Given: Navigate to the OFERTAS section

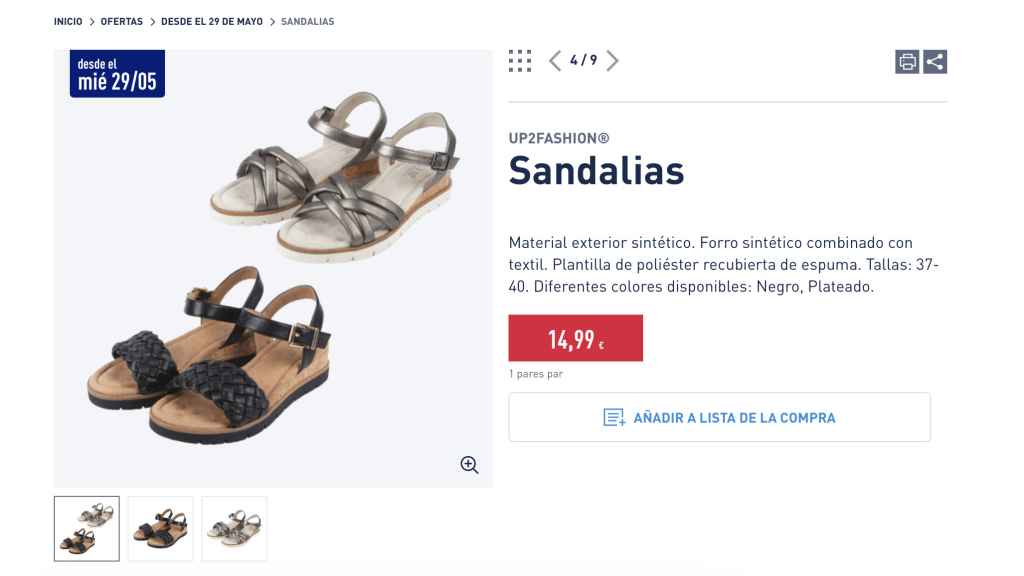Looking at the screenshot, I should coord(120,20).
